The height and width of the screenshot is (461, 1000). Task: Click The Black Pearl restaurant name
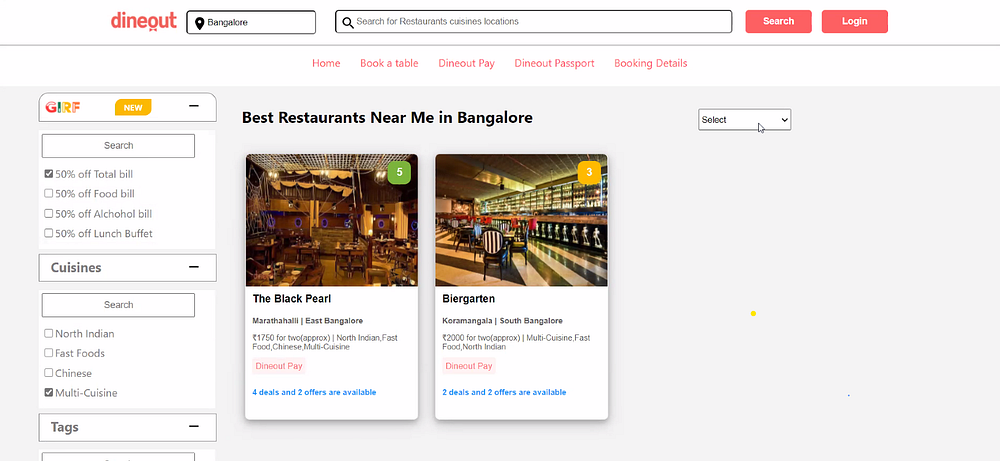coord(291,298)
